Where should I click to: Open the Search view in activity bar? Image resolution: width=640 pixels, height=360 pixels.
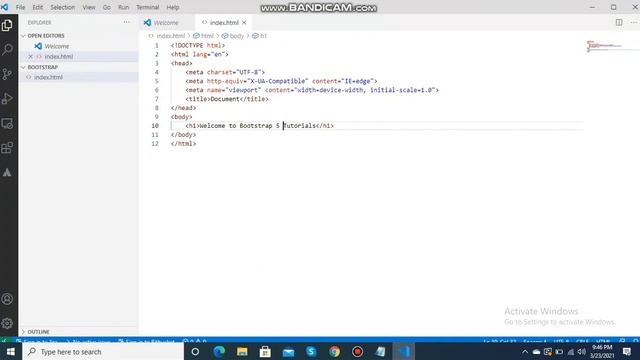coord(7,50)
